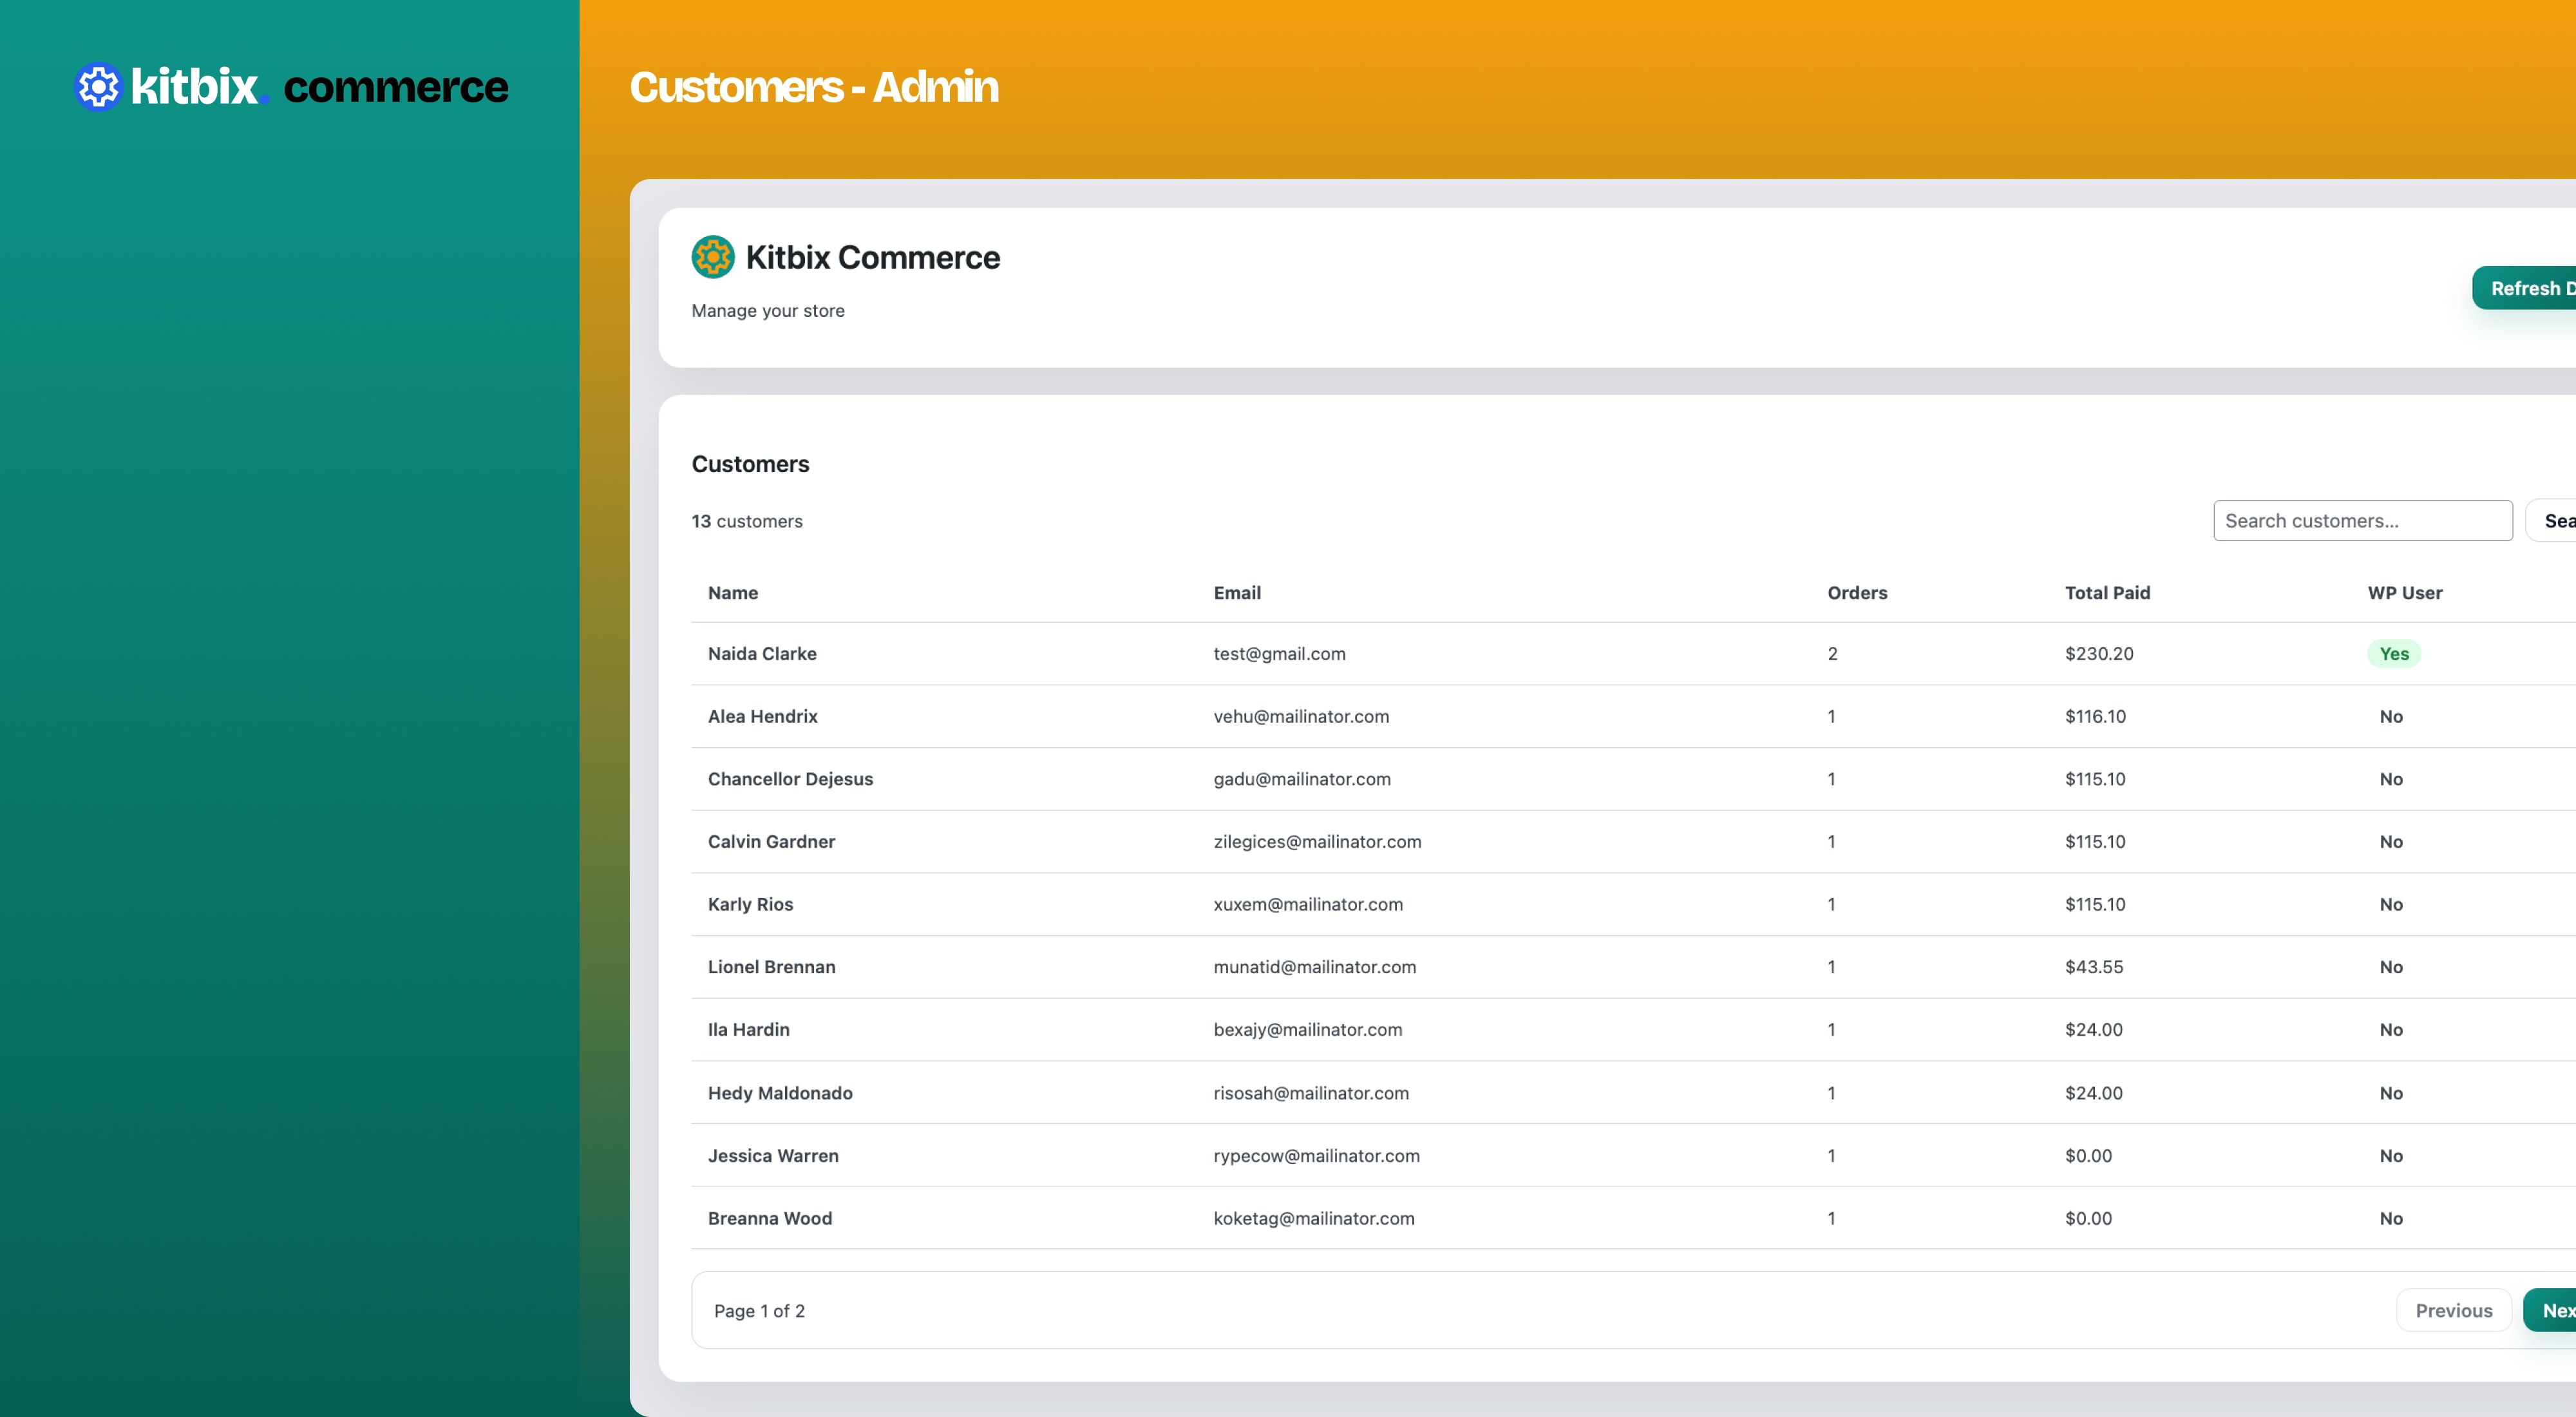Click the Breanna Wood customer name
Viewport: 2576px width, 1417px height.
coord(769,1218)
